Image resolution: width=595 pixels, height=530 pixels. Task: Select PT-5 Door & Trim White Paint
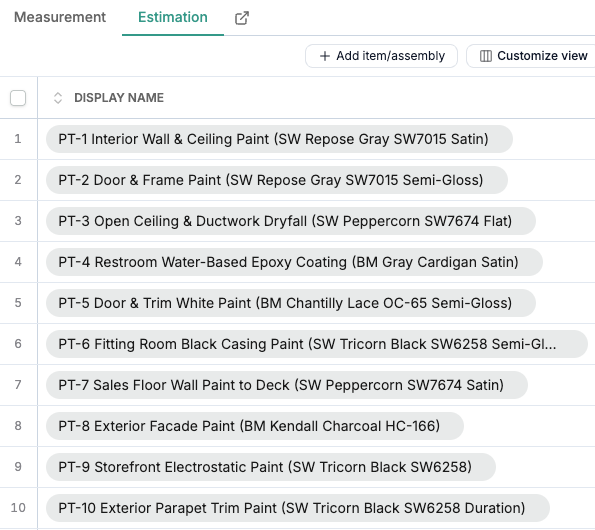click(291, 303)
